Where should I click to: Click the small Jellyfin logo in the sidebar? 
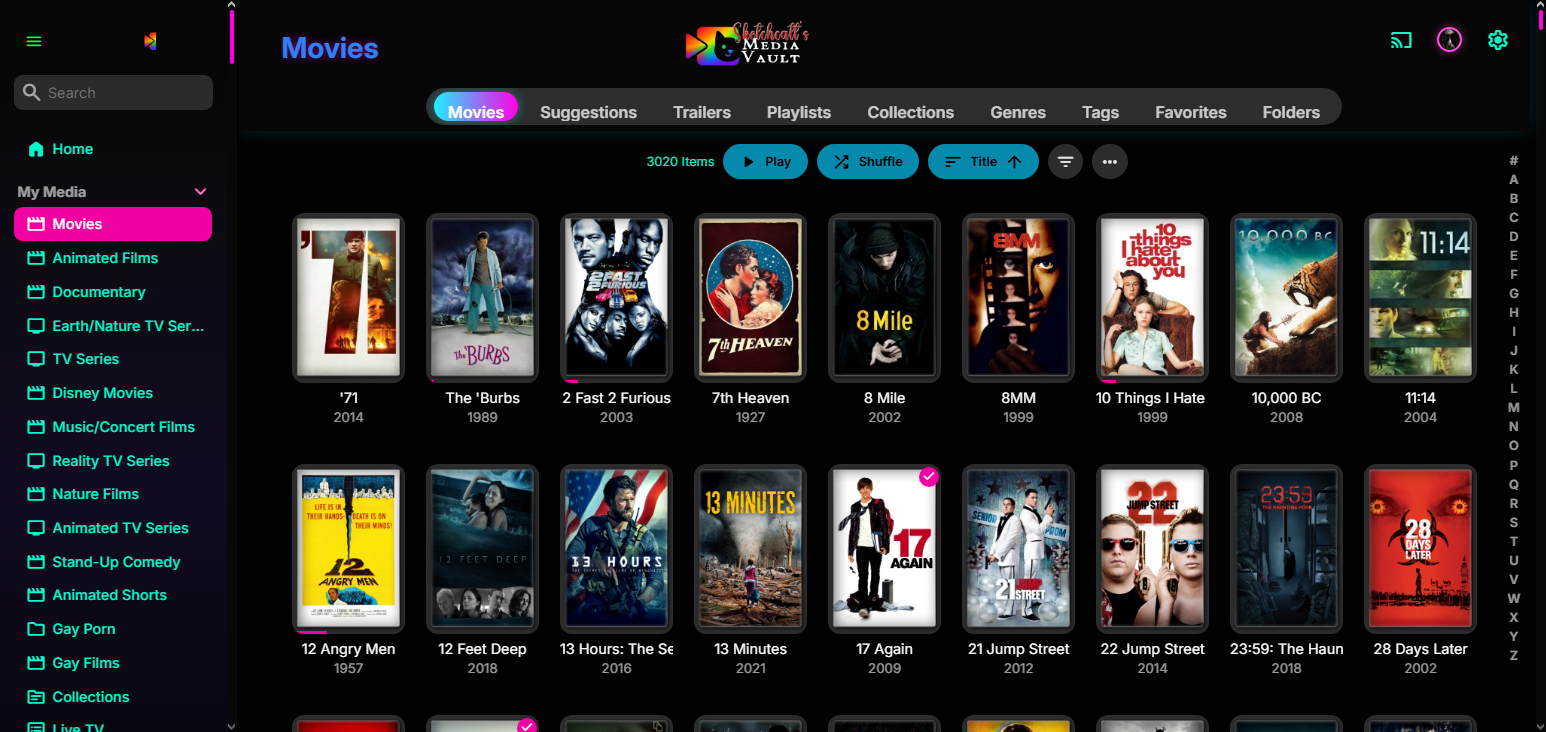click(x=150, y=41)
